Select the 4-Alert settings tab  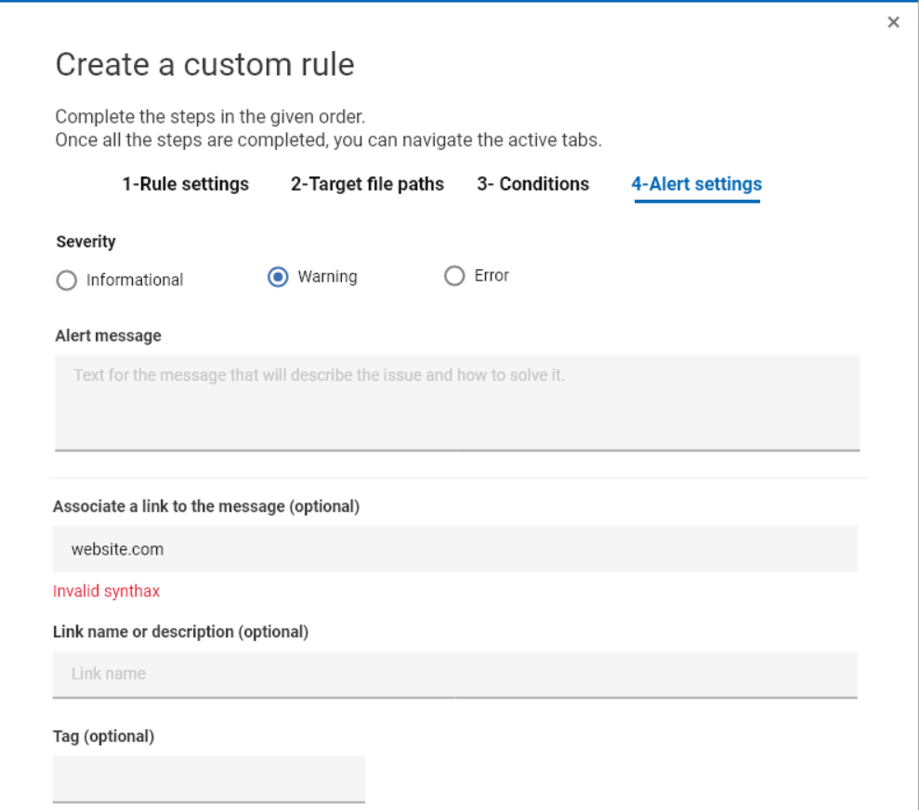click(x=696, y=184)
